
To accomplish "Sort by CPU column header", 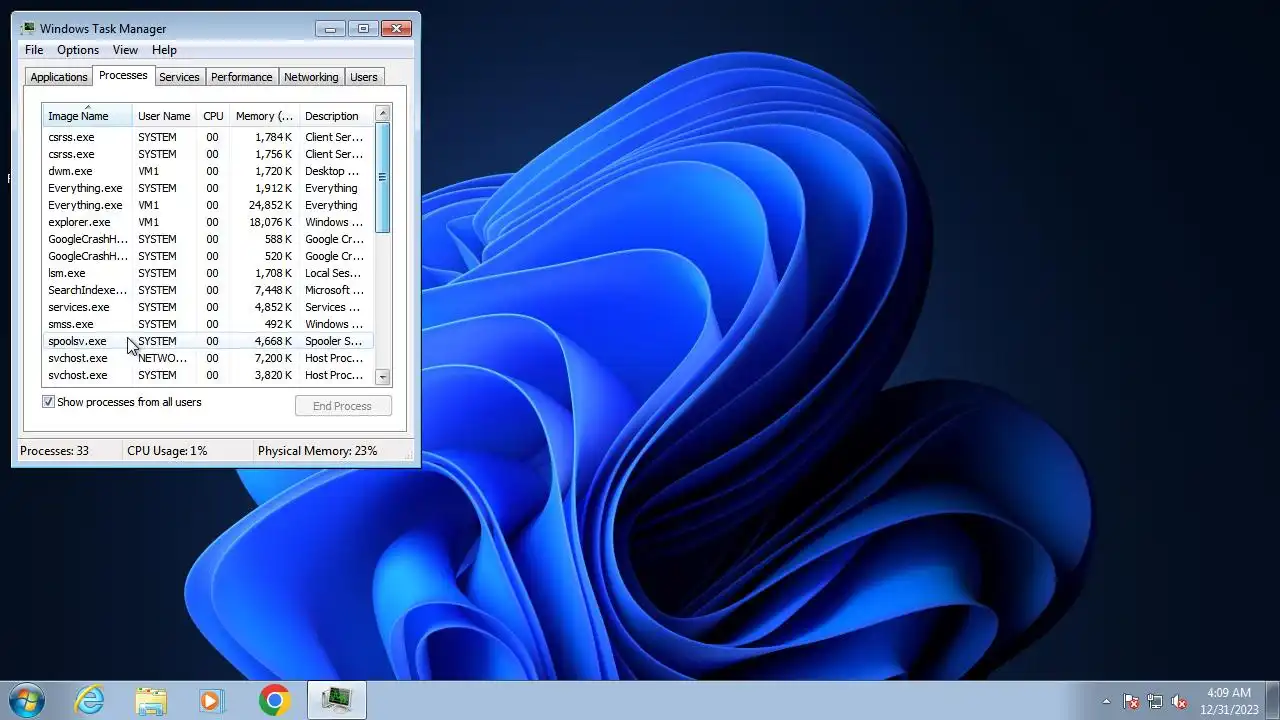I will (213, 116).
